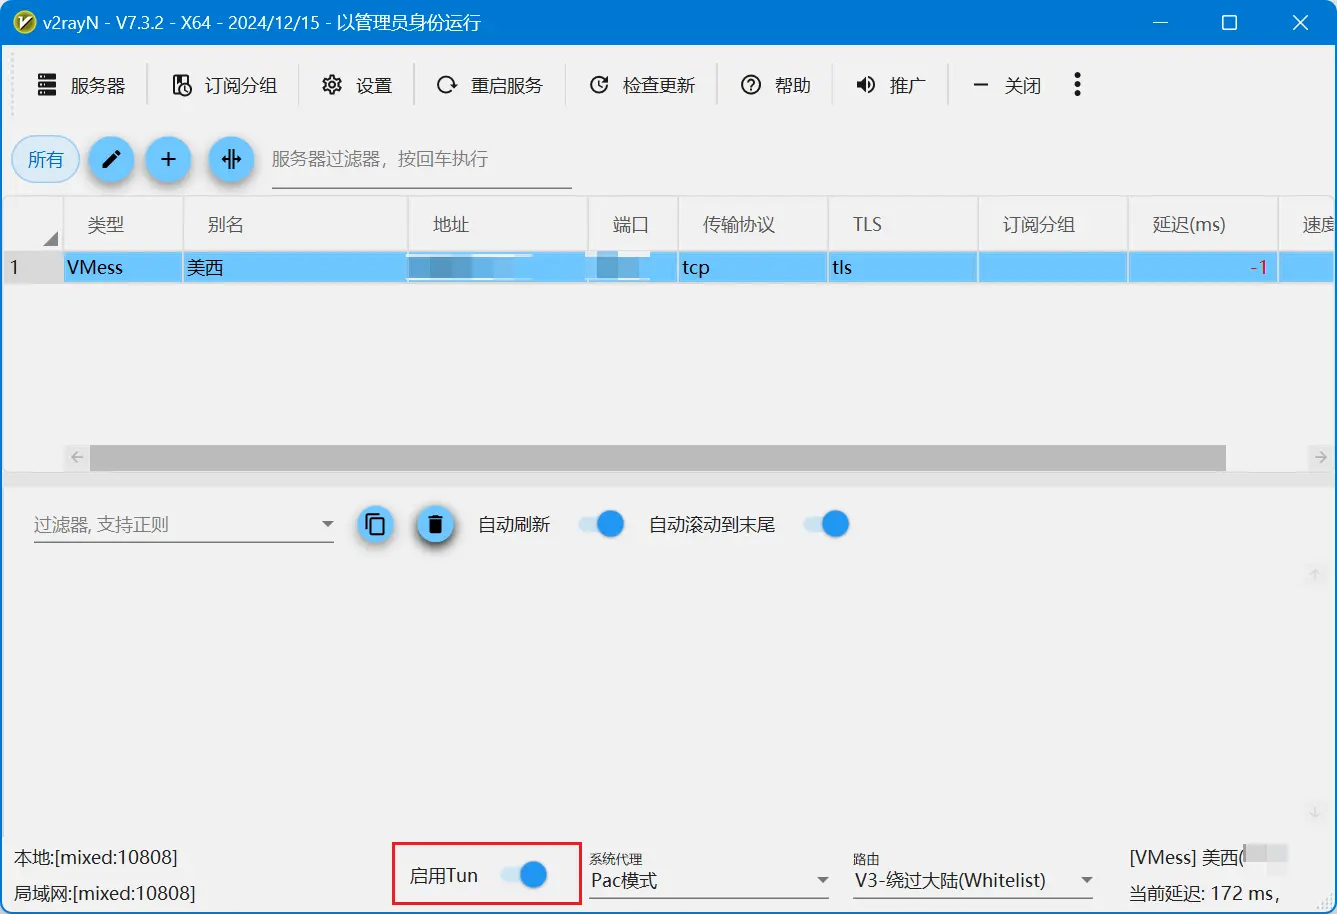Click the tcp transport cell

point(753,268)
